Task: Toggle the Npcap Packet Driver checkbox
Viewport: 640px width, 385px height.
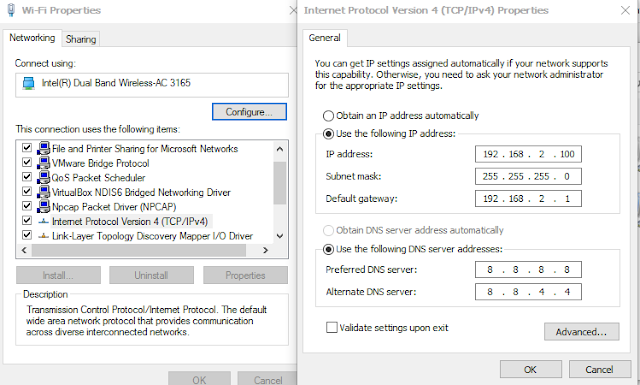Action: (27, 206)
